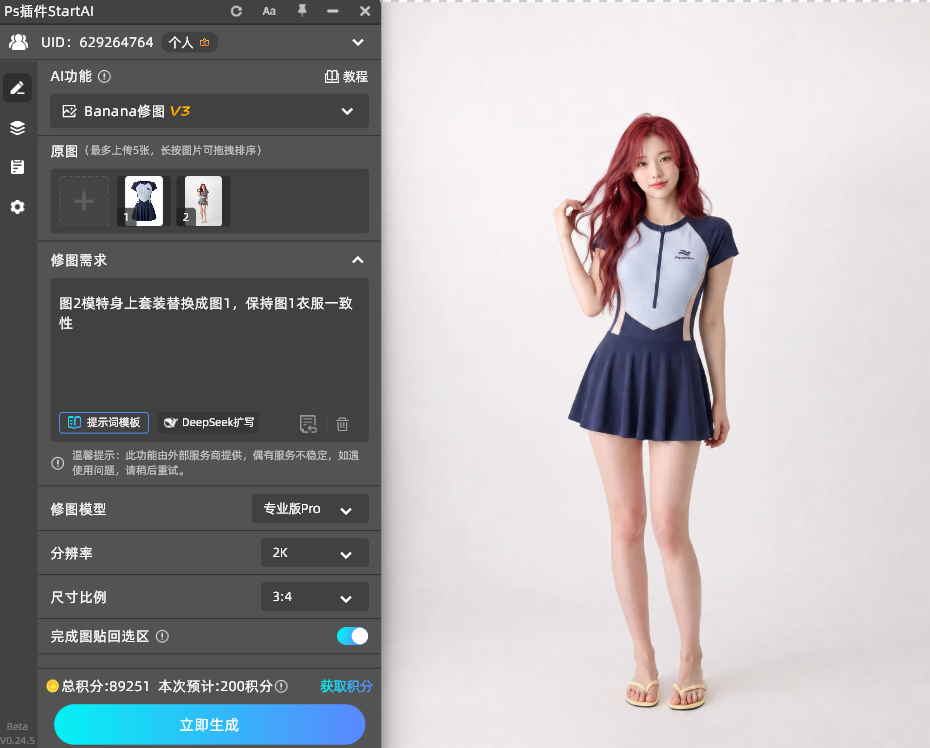Open the settings gear sidebar icon

point(17,206)
